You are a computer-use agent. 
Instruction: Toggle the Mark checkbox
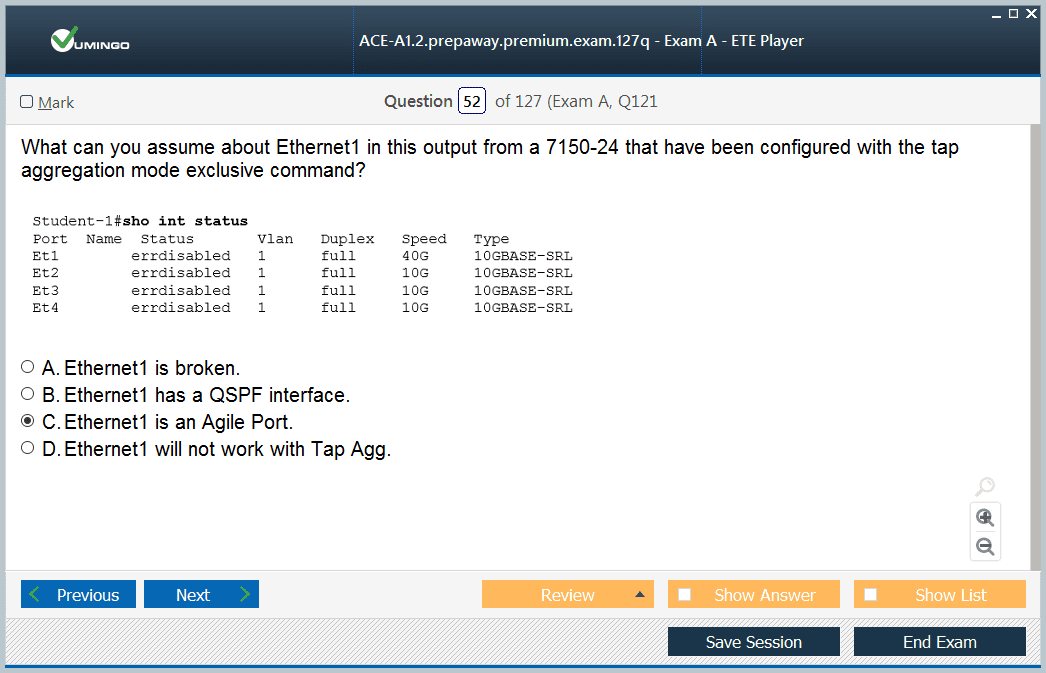pyautogui.click(x=27, y=101)
